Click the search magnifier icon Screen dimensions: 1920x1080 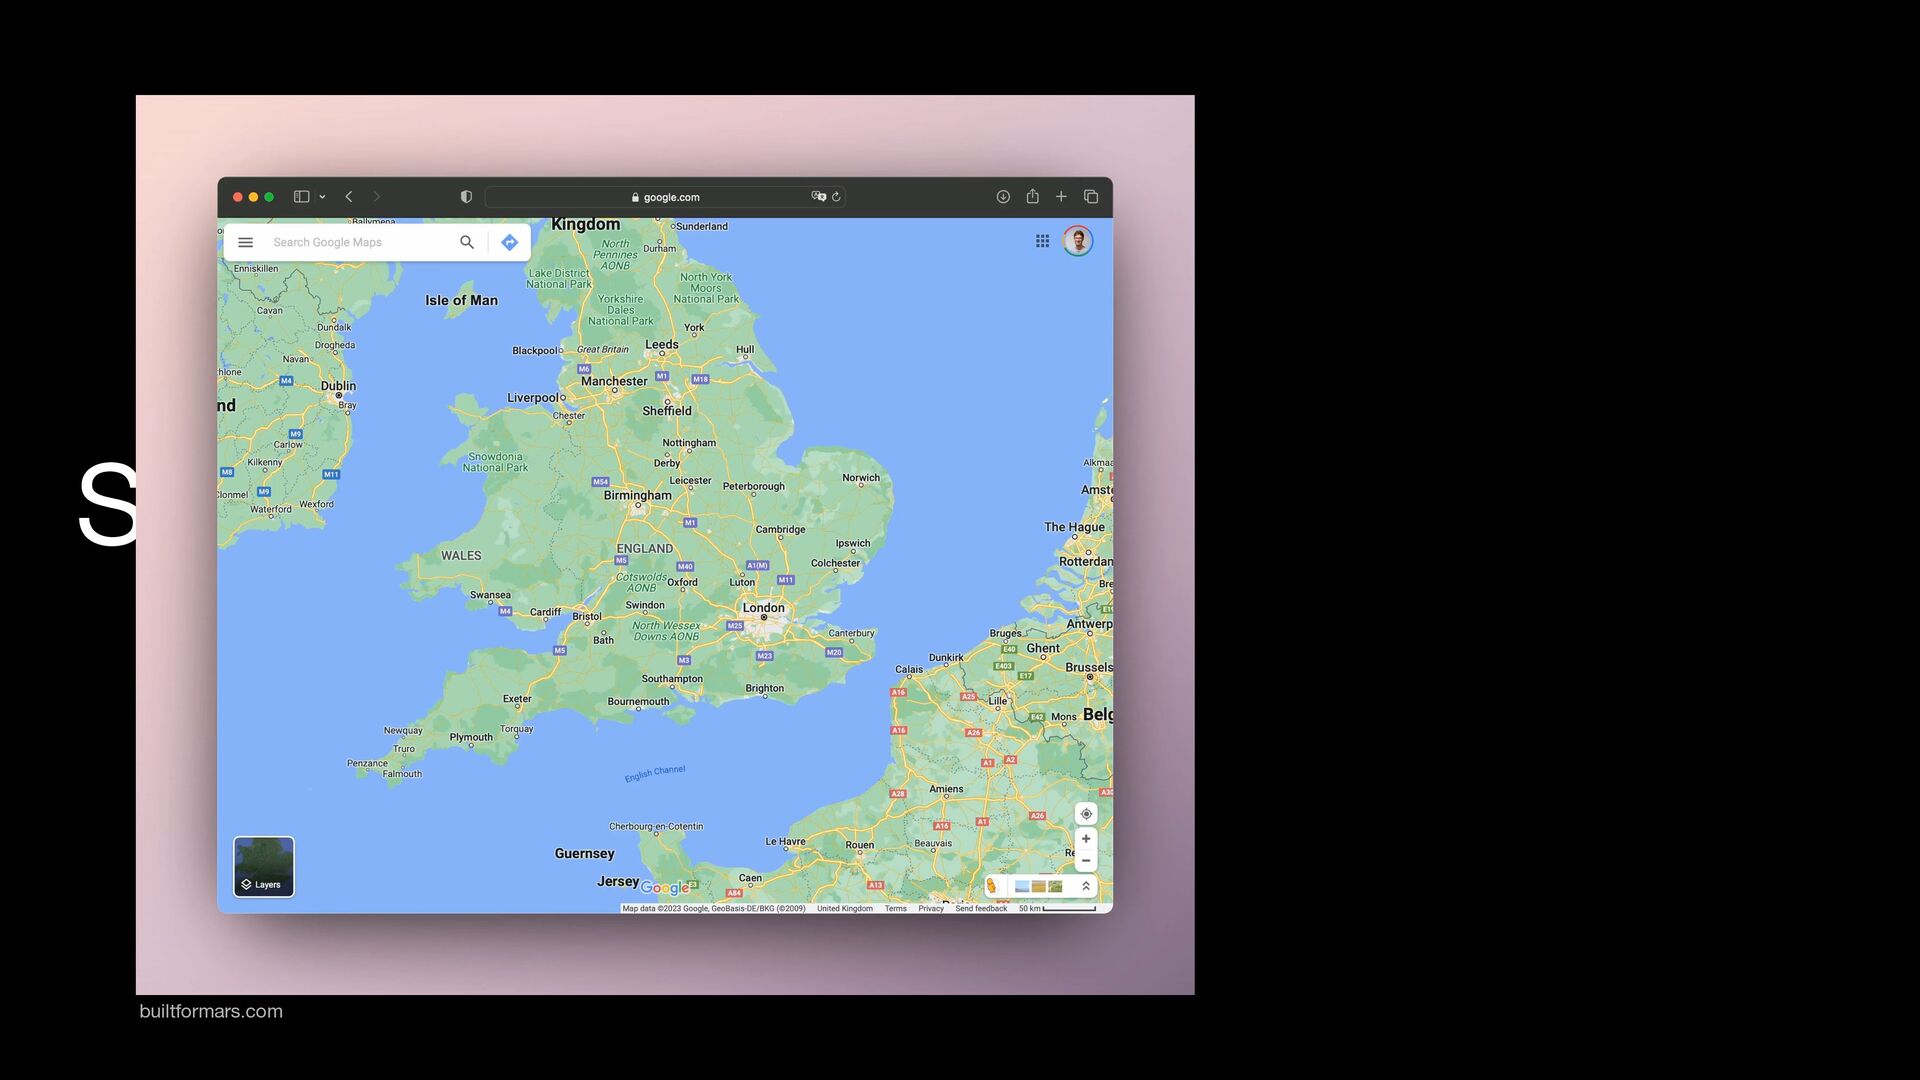coord(466,242)
